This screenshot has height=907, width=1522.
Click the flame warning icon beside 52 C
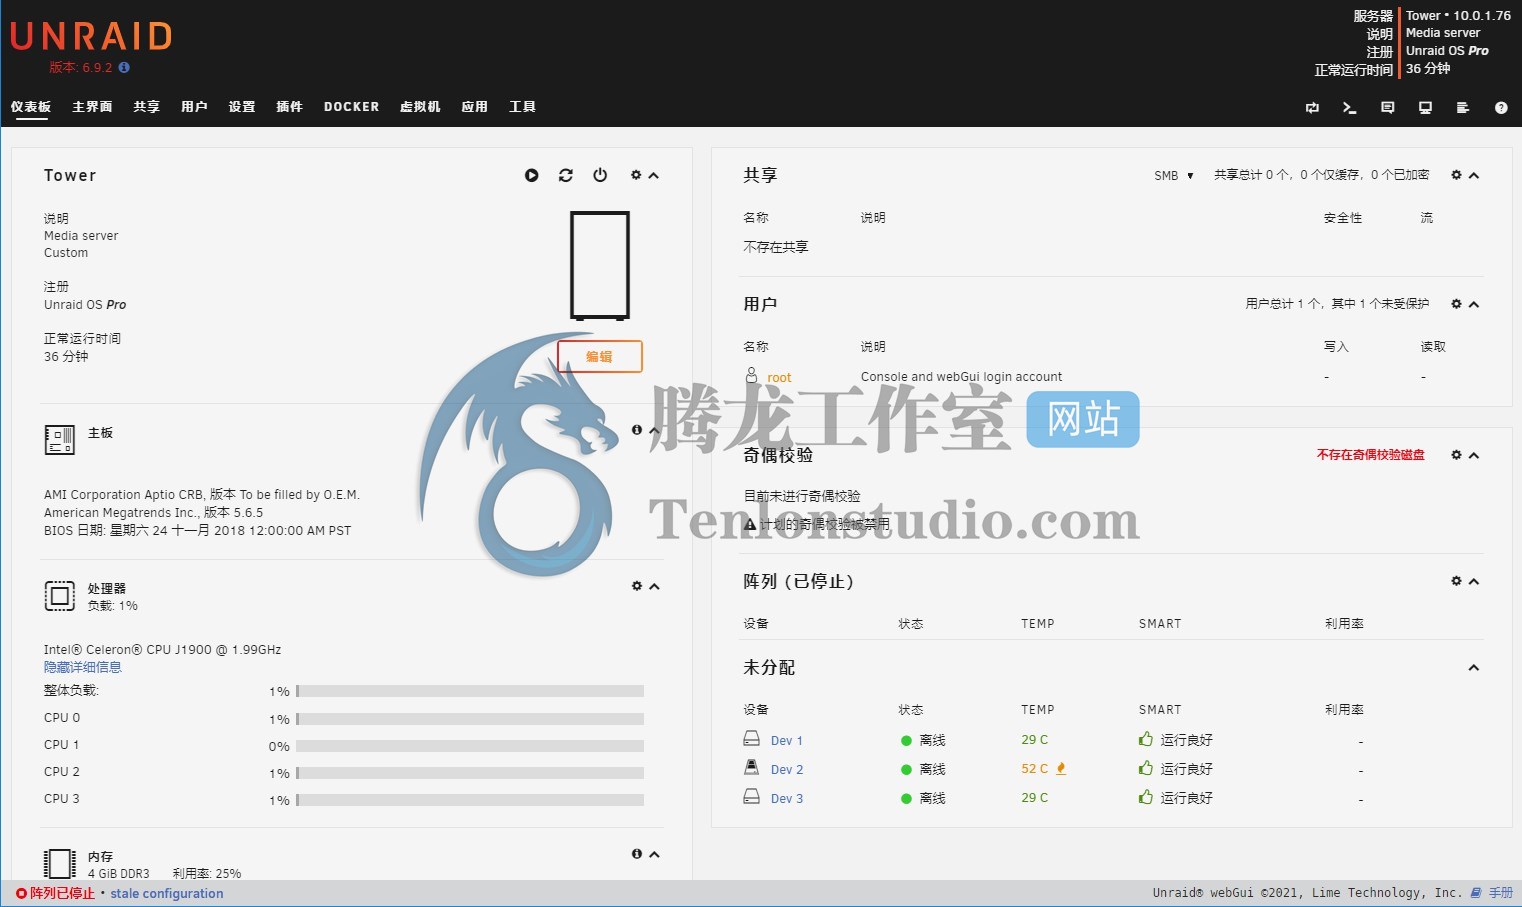(x=1061, y=769)
